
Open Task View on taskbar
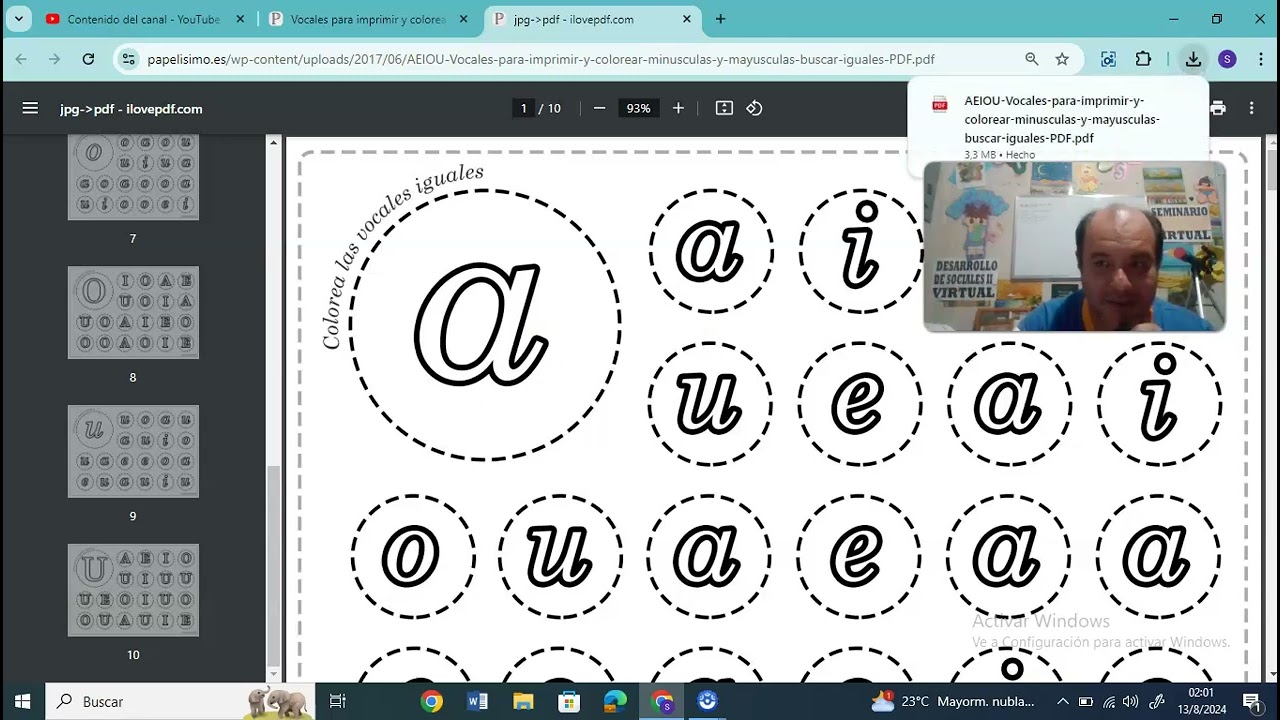[337, 701]
